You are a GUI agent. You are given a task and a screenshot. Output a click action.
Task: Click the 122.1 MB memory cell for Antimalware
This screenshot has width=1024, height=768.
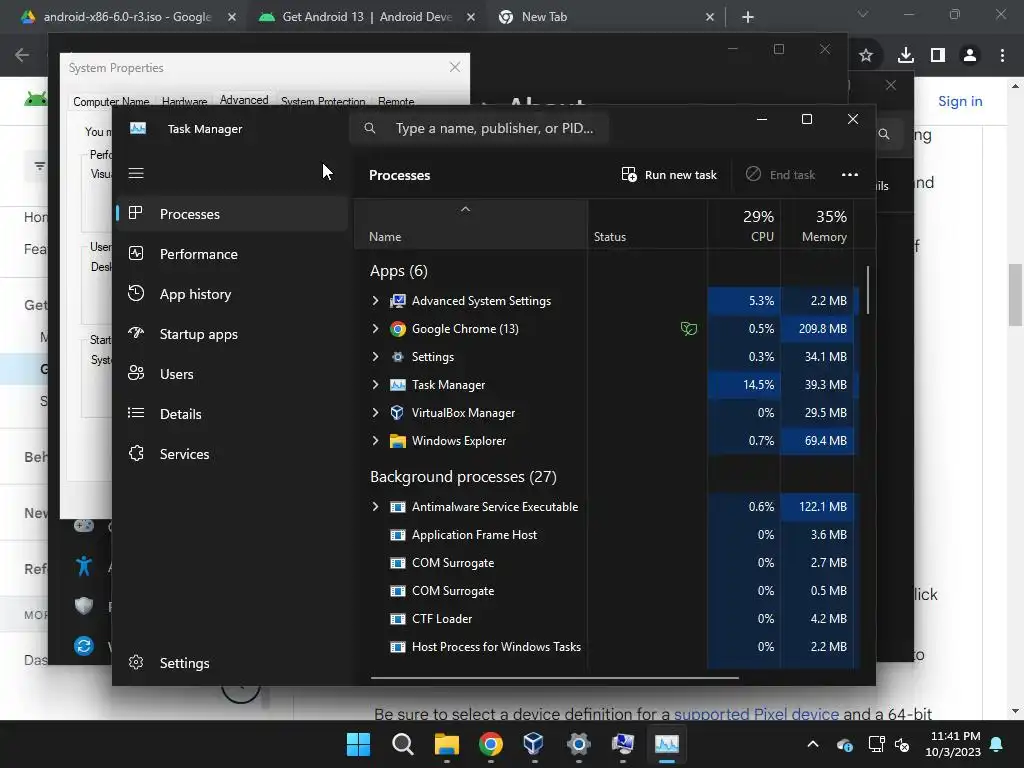pos(817,507)
